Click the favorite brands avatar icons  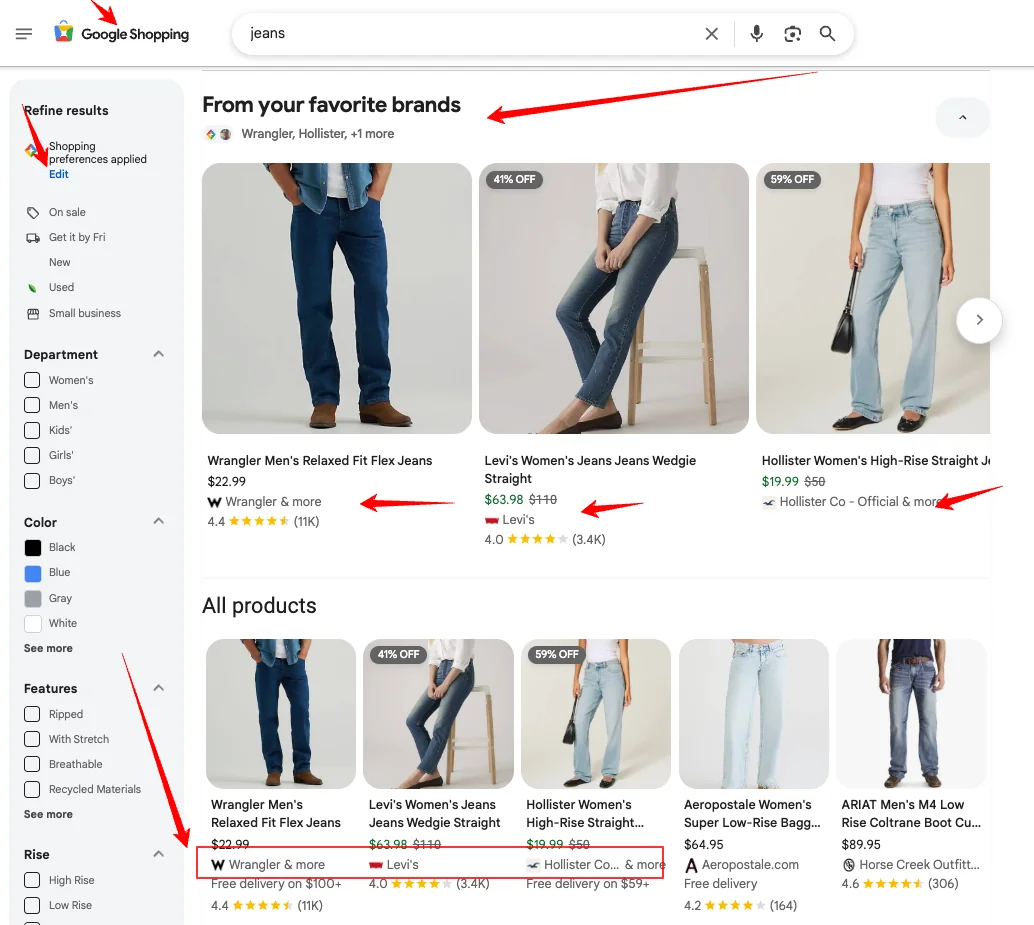click(218, 134)
